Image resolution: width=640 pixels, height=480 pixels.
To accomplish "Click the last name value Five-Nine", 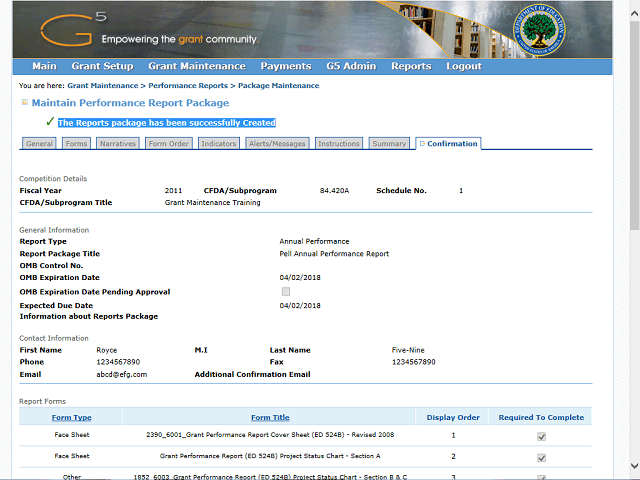I will [x=408, y=350].
